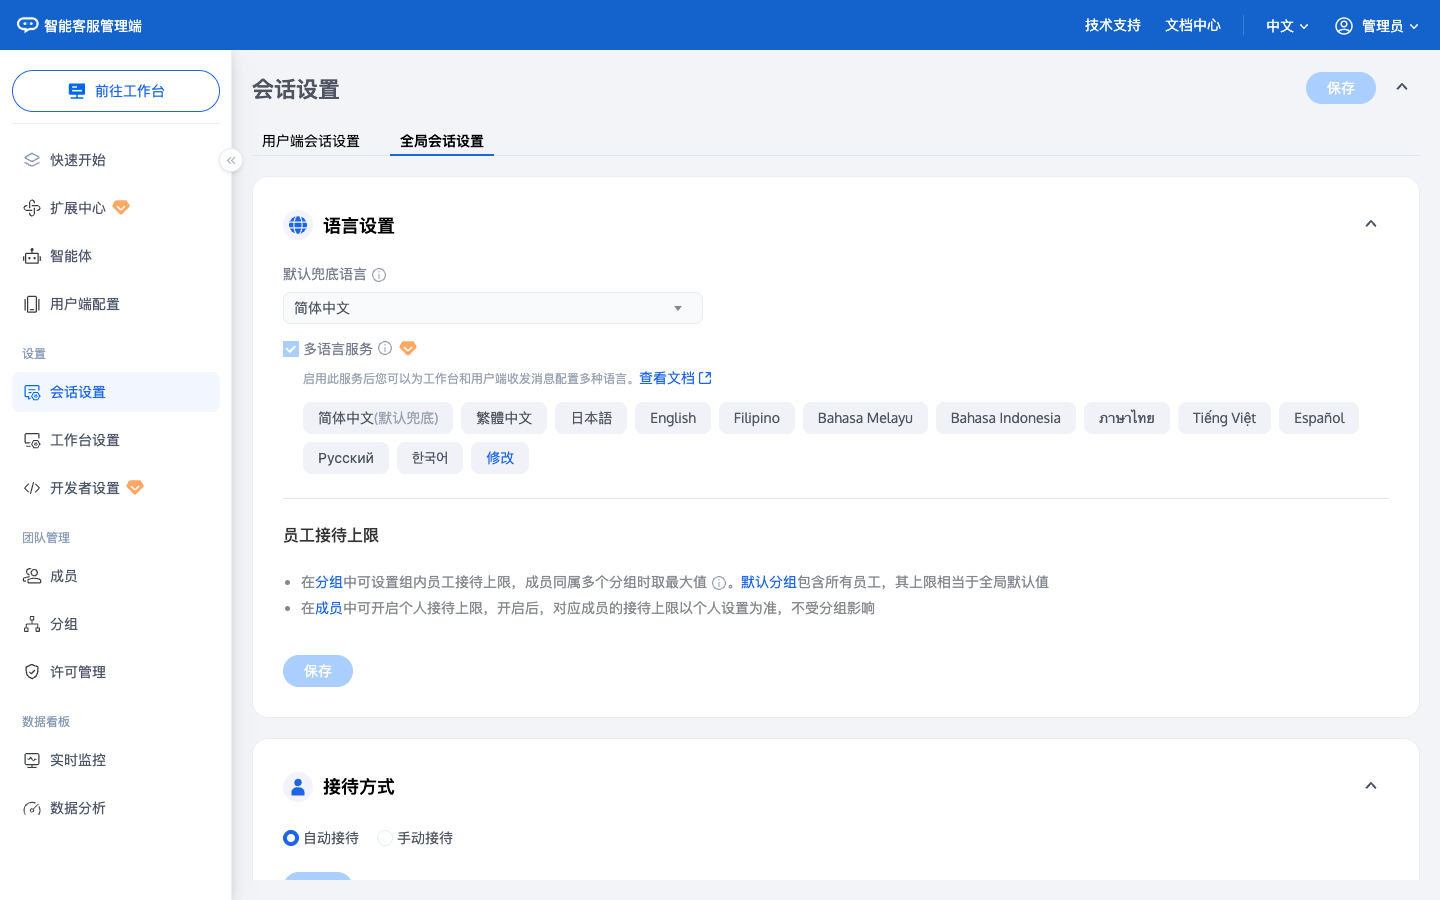Open 会话设置 in the sidebar
The image size is (1440, 900).
pyautogui.click(x=116, y=392)
